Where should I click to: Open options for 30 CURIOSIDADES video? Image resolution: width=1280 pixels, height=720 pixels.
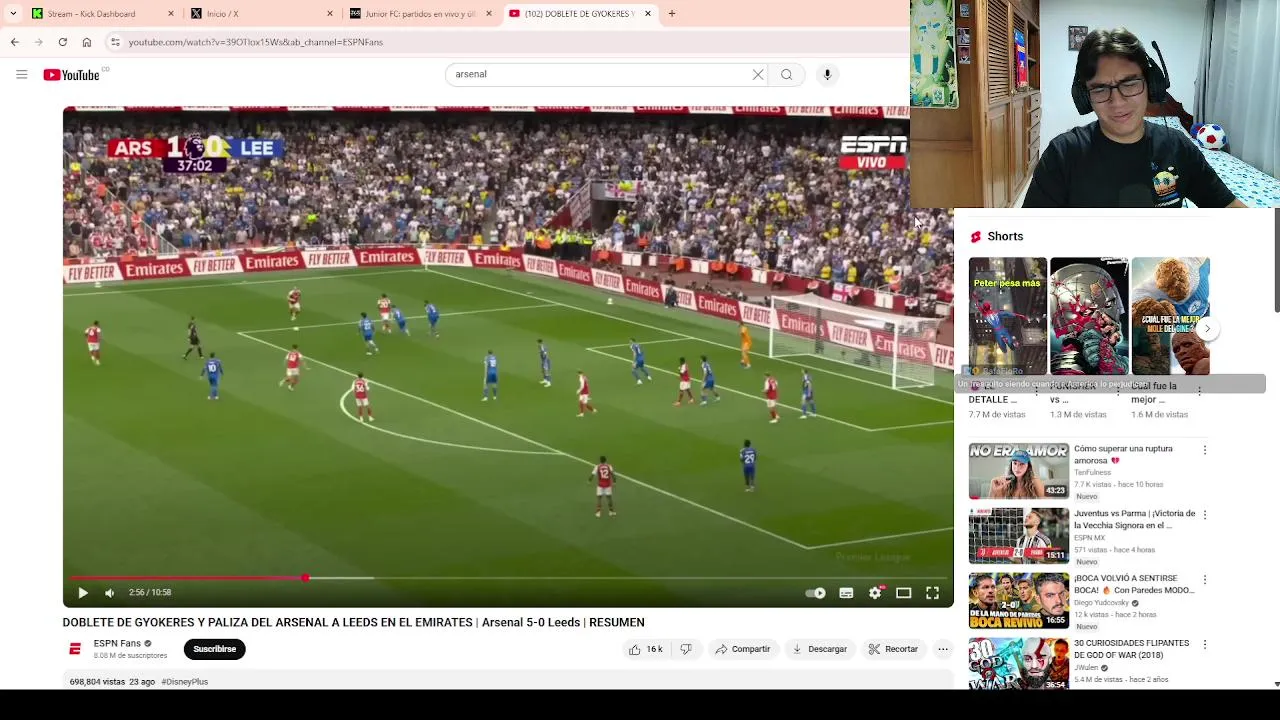[x=1204, y=645]
